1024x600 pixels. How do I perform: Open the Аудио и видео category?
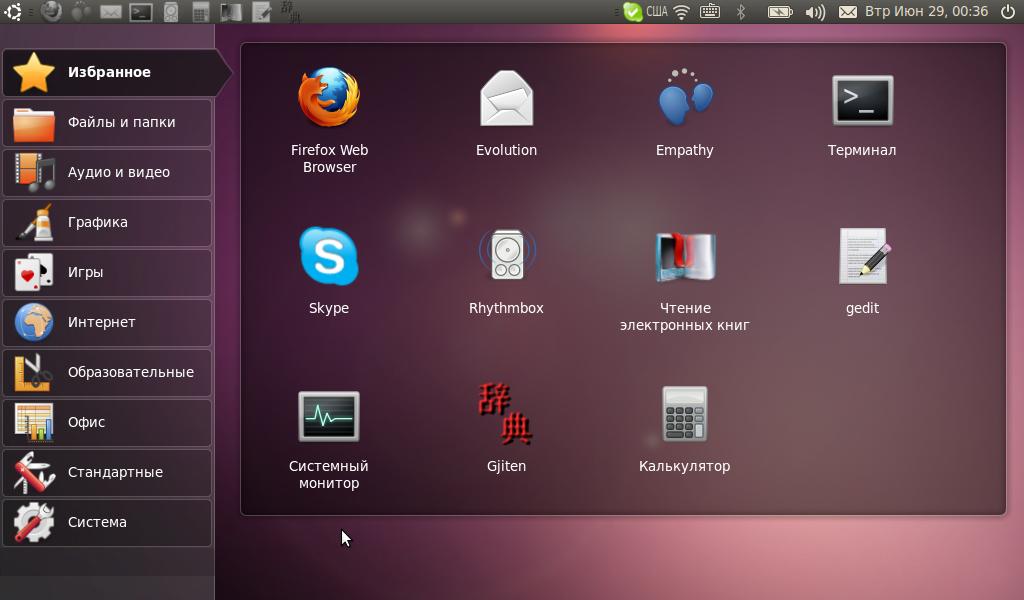pos(108,172)
